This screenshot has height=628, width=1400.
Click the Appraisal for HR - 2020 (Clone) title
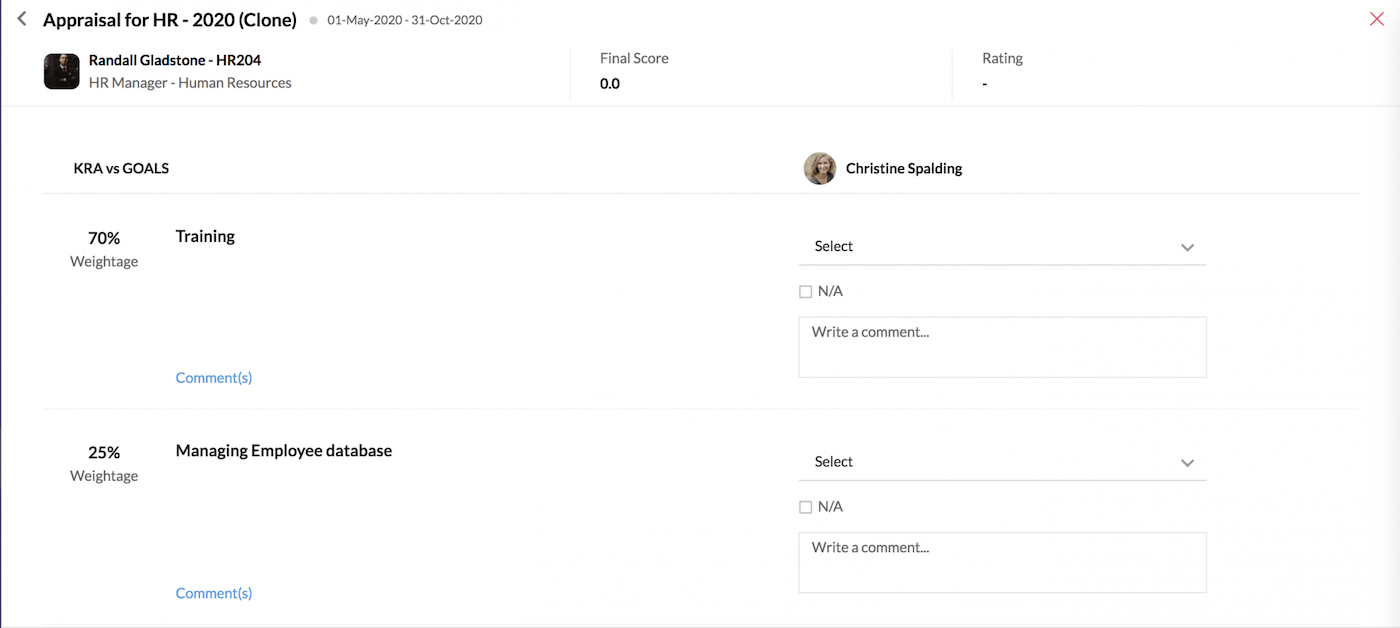point(170,20)
